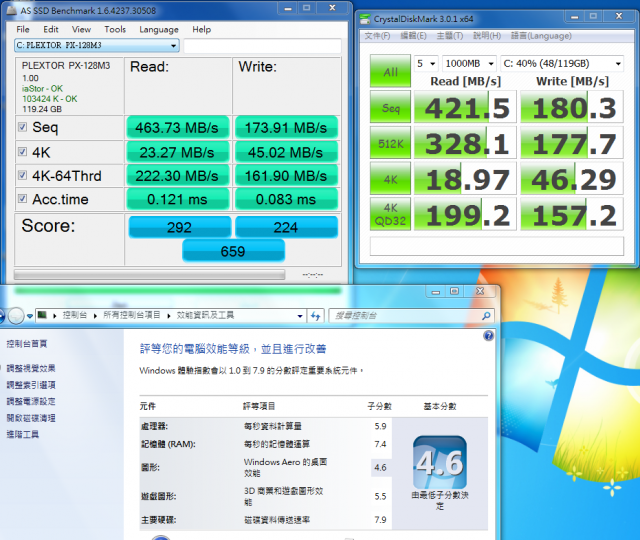This screenshot has height=540, width=640.
Task: Click the 4K read value 23.27 MB/s
Action: (x=177, y=152)
